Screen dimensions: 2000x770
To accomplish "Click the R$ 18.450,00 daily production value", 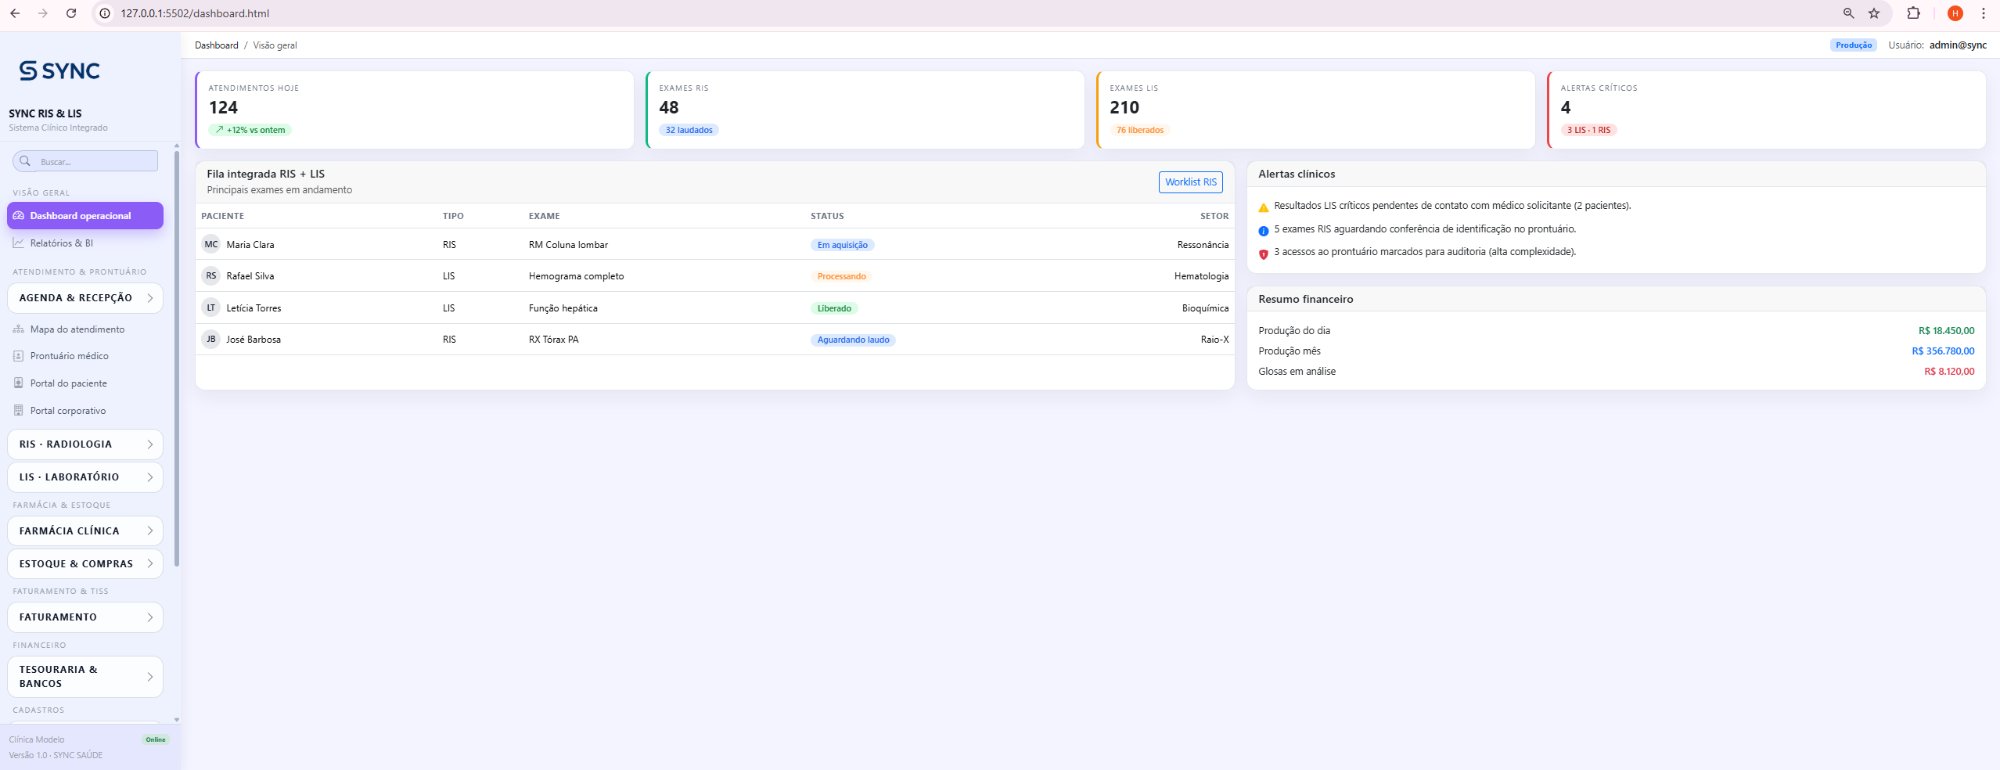I will pyautogui.click(x=1946, y=331).
